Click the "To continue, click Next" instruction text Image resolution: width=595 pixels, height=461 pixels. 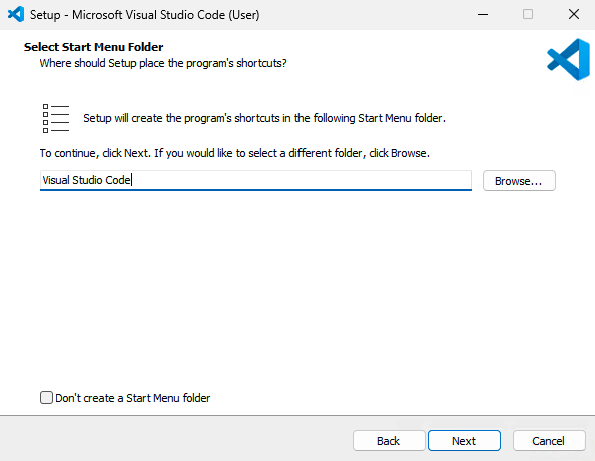tap(235, 153)
